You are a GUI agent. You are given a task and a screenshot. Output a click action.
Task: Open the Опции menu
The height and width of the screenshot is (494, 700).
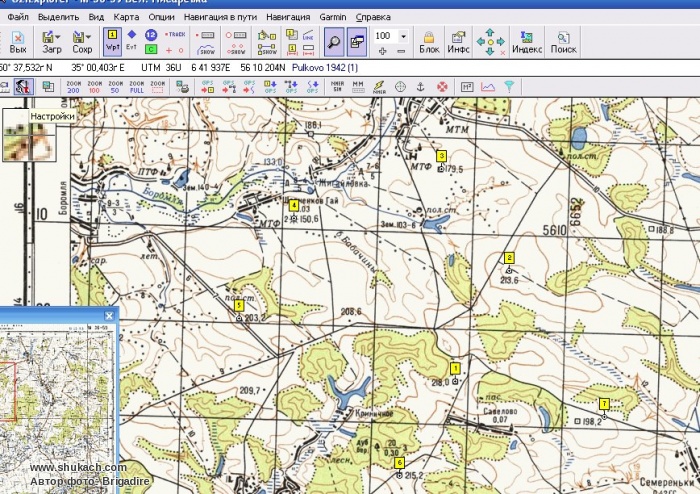pyautogui.click(x=161, y=17)
